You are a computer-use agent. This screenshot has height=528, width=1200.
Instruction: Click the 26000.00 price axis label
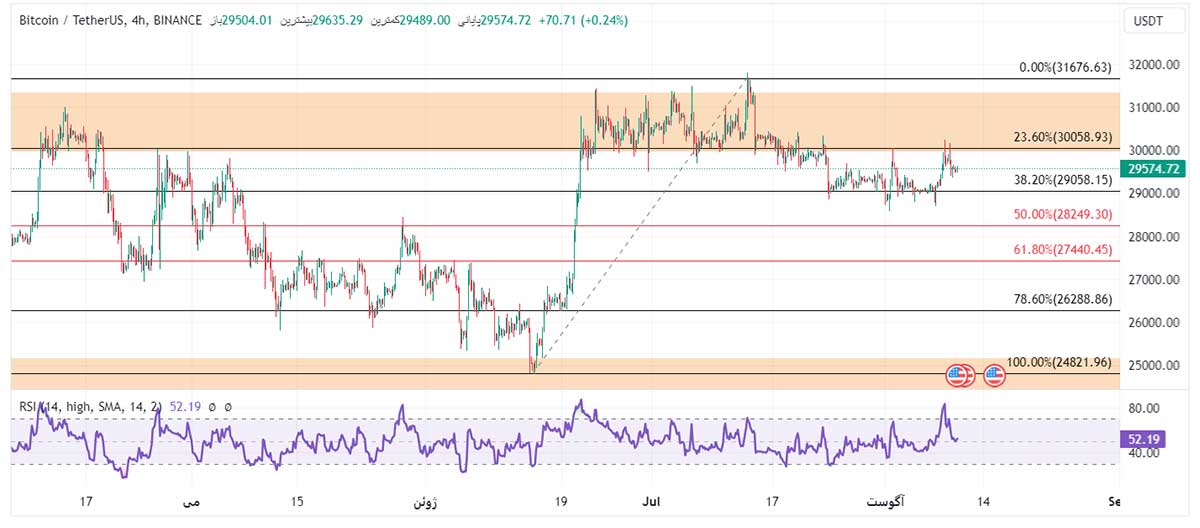point(1155,323)
